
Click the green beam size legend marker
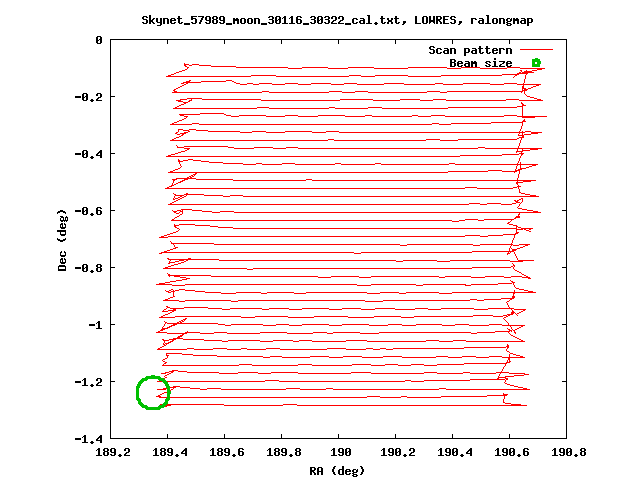click(536, 62)
